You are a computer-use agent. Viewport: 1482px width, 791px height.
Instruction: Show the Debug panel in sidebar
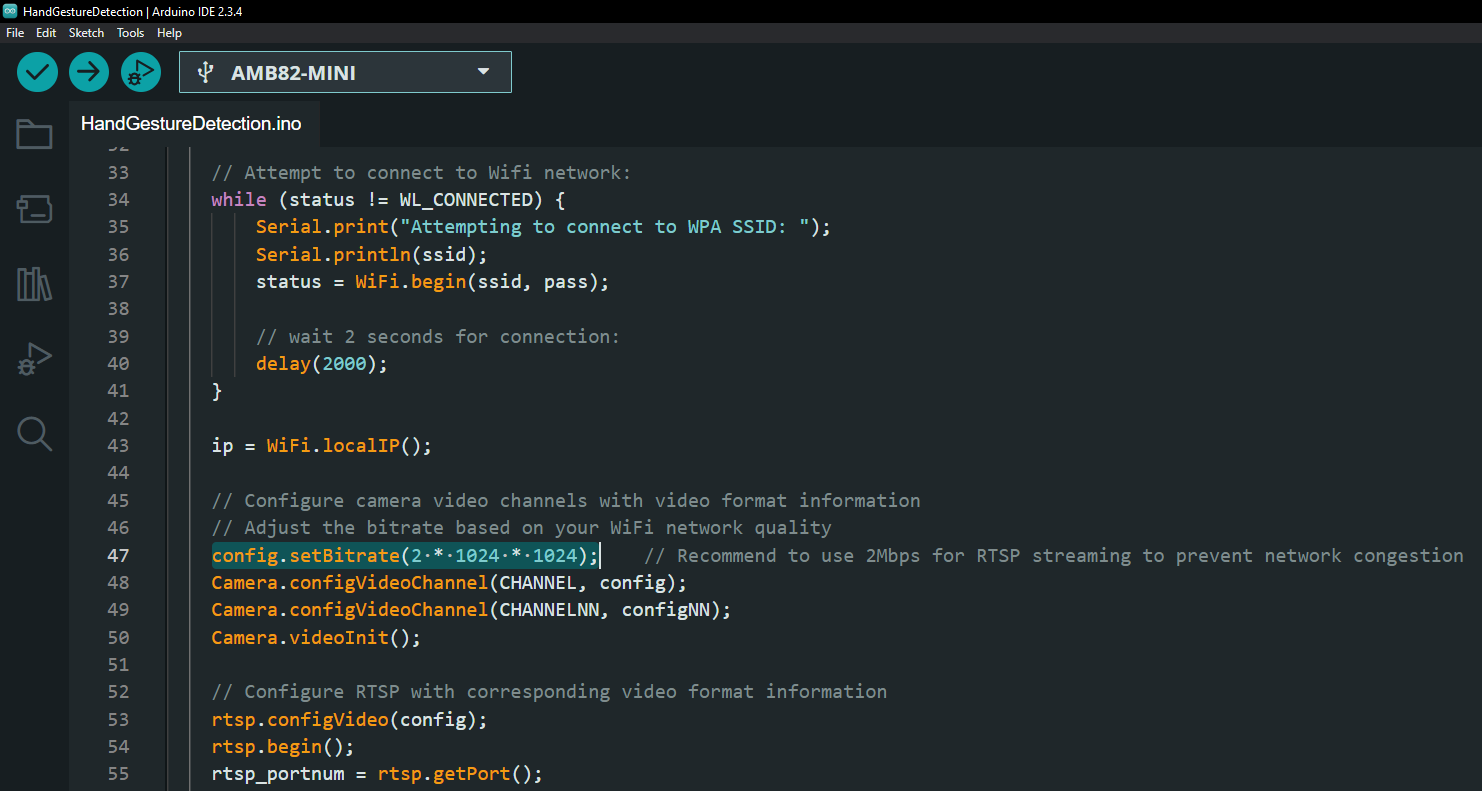(34, 359)
